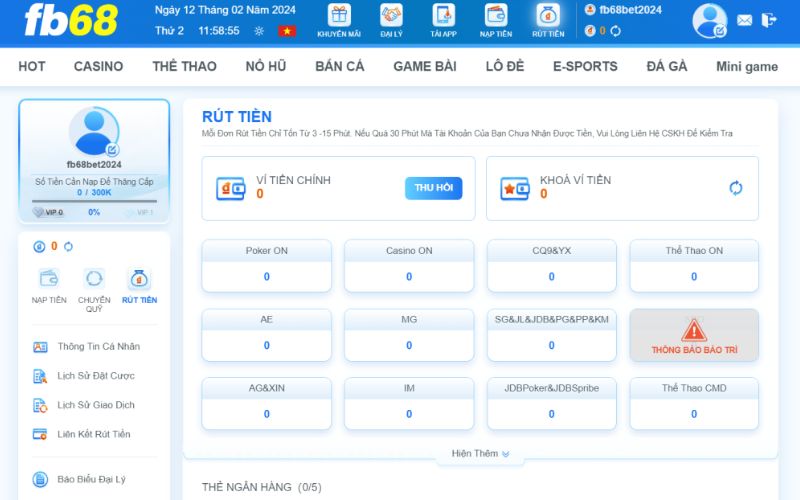Screen dimensions: 800x500
Task: Open Thông Tin Cá Nhân link
Action: pyautogui.click(x=98, y=347)
